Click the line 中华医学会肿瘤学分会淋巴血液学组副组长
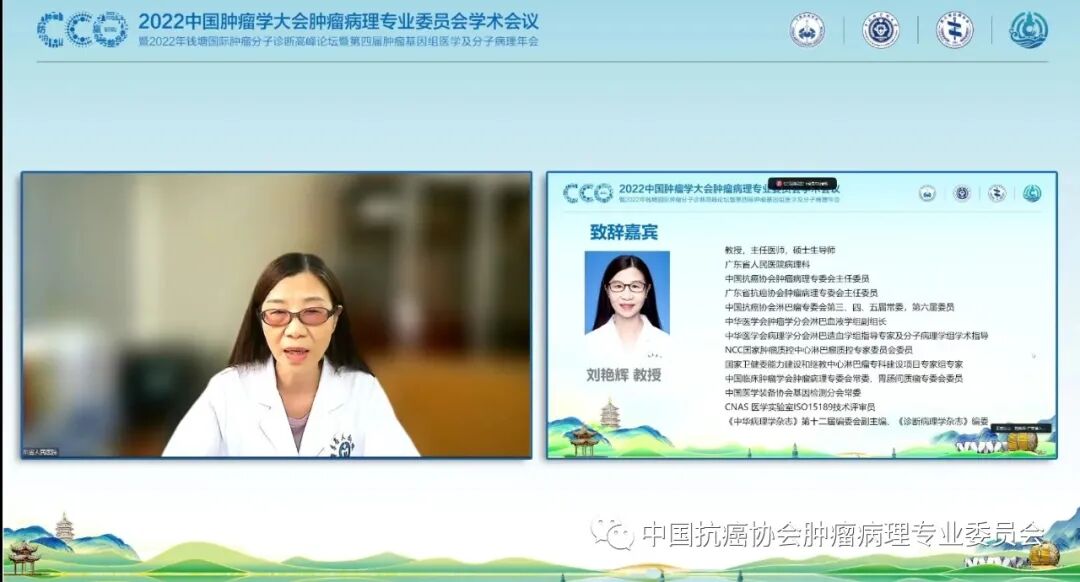Screen dimensions: 1080x582 805,322
